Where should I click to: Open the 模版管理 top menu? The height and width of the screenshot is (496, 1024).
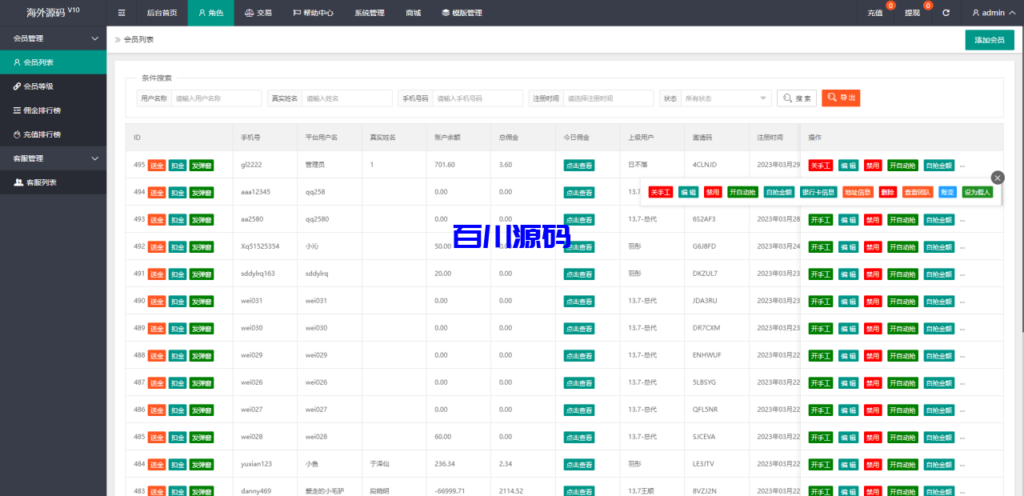[462, 13]
